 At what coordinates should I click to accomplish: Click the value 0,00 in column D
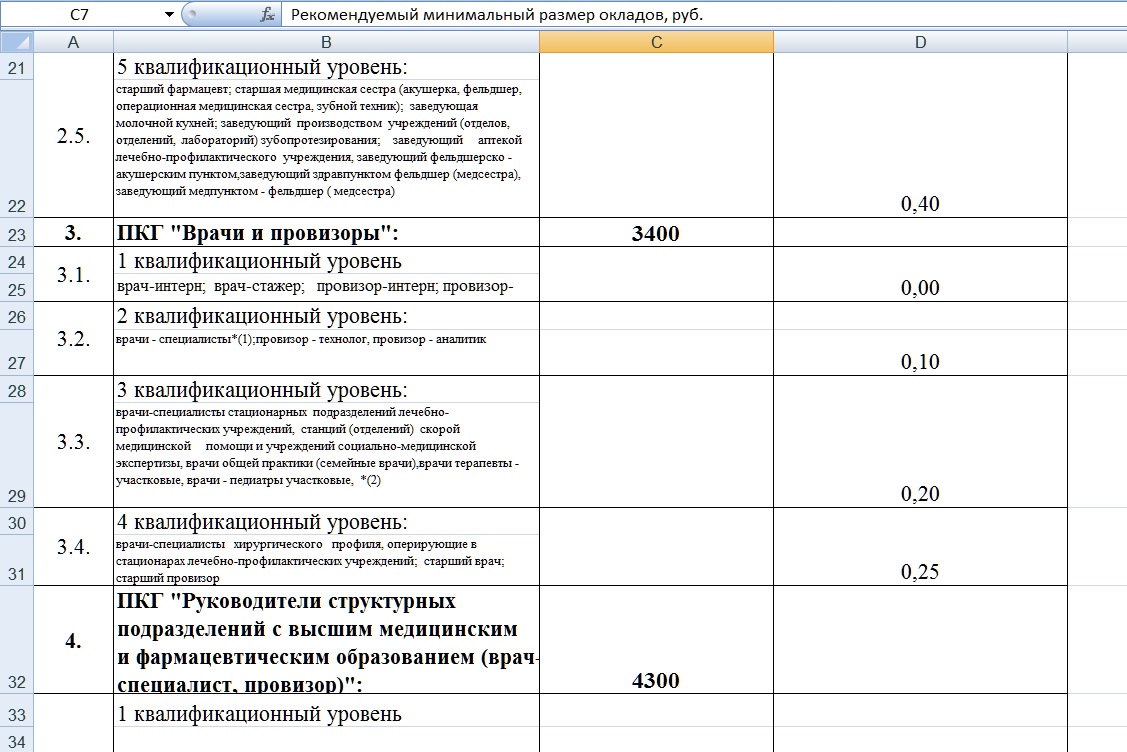920,288
